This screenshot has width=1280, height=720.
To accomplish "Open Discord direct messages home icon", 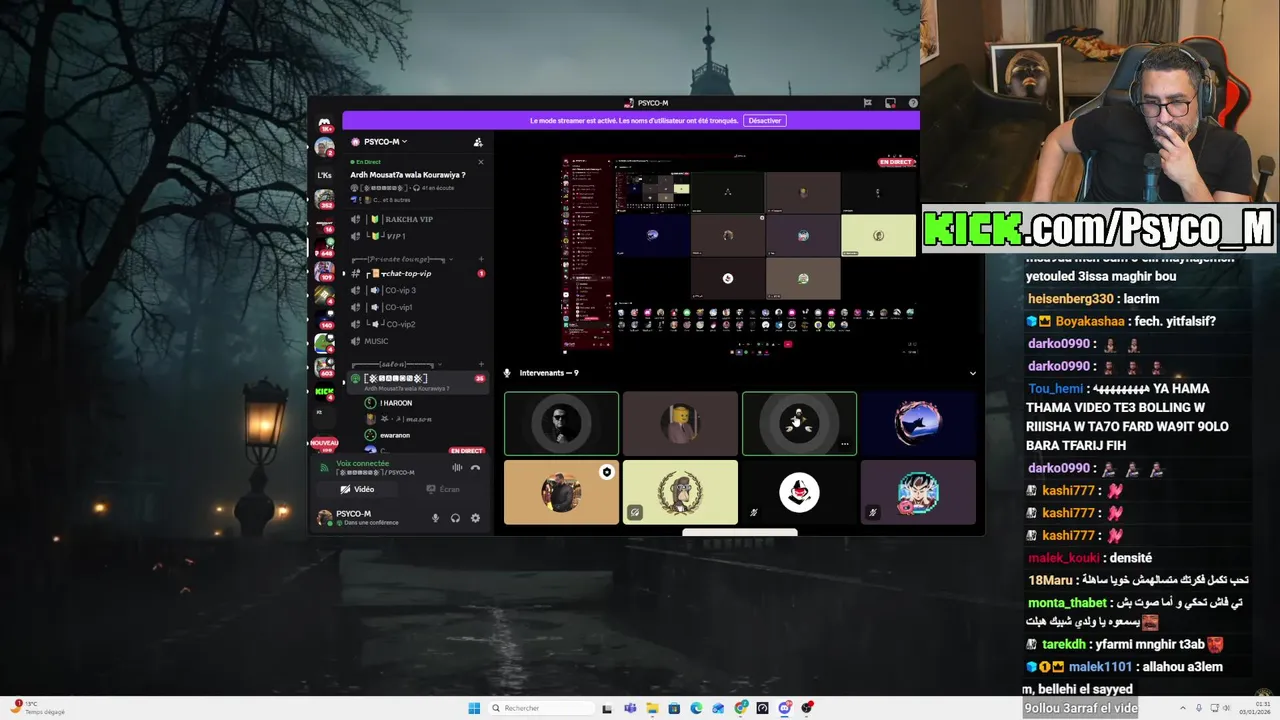I will pyautogui.click(x=324, y=123).
